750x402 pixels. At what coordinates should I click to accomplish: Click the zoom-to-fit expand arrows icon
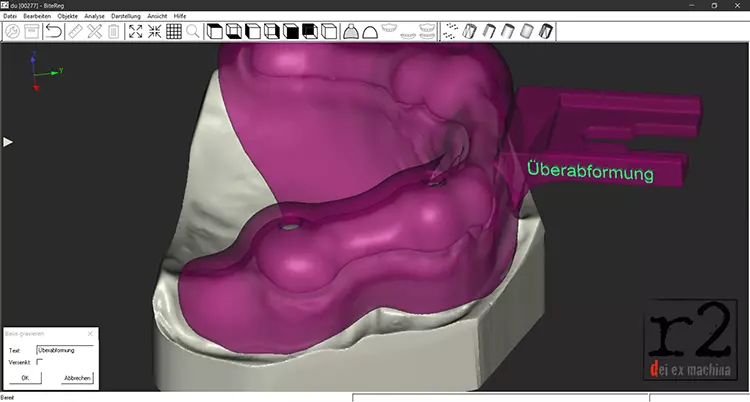click(136, 32)
